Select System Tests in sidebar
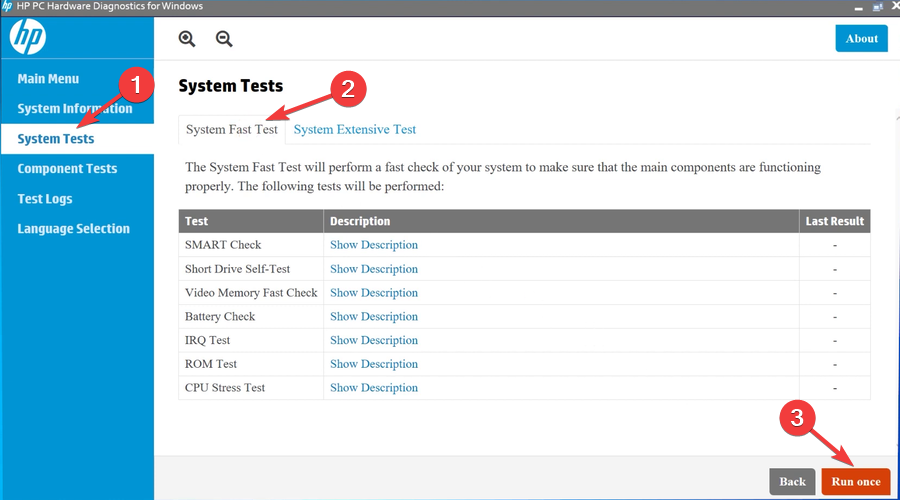 77,139
